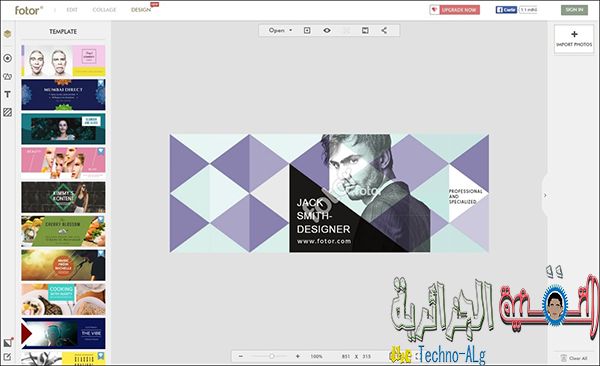
Task: Select the yellow barcode template at bottom
Action: tap(64, 358)
